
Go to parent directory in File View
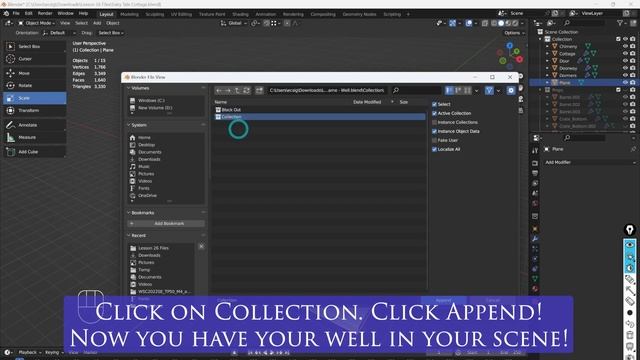[x=237, y=90]
